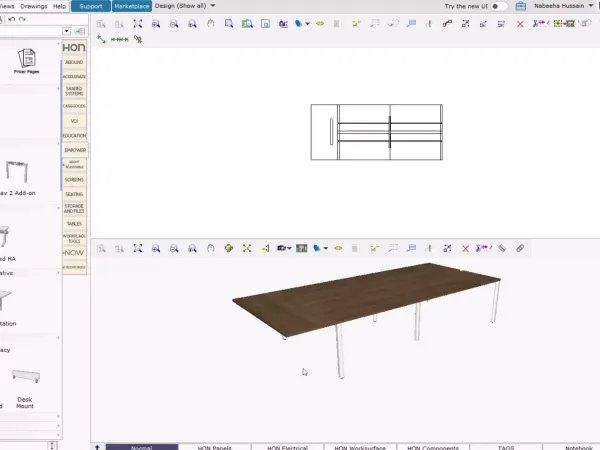Click the blue comment bubble icon in the 2D toolbar

[411, 24]
